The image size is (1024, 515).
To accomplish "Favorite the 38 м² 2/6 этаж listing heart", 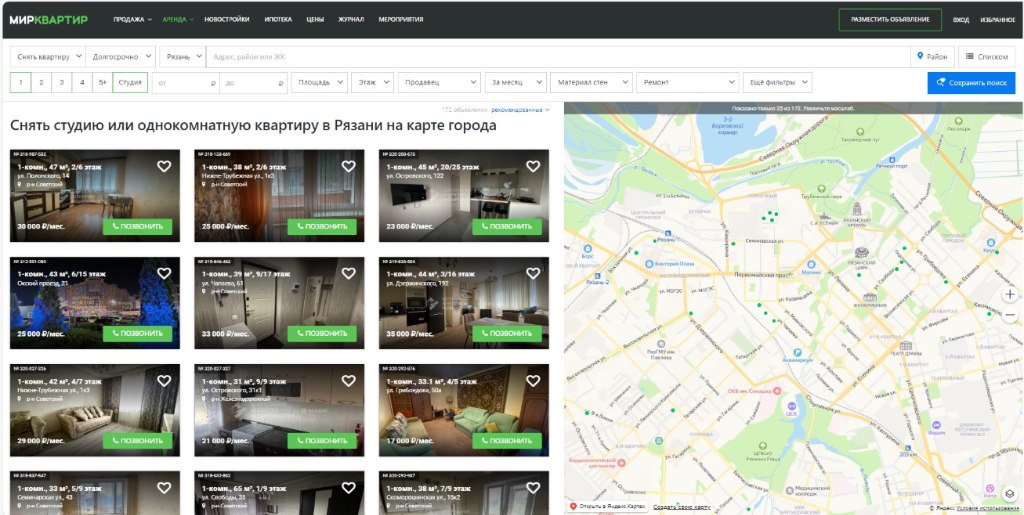I will point(349,166).
